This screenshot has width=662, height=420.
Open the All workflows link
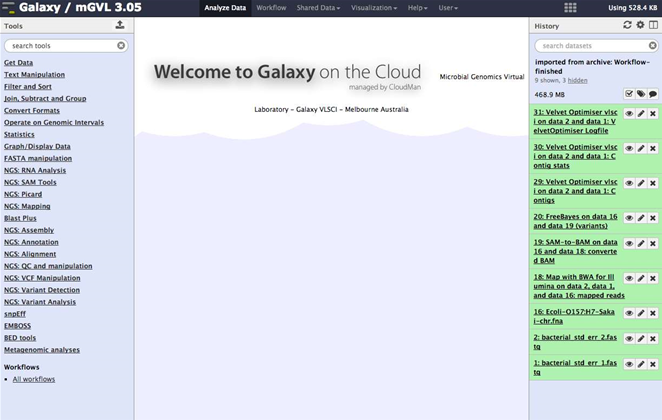click(x=34, y=379)
